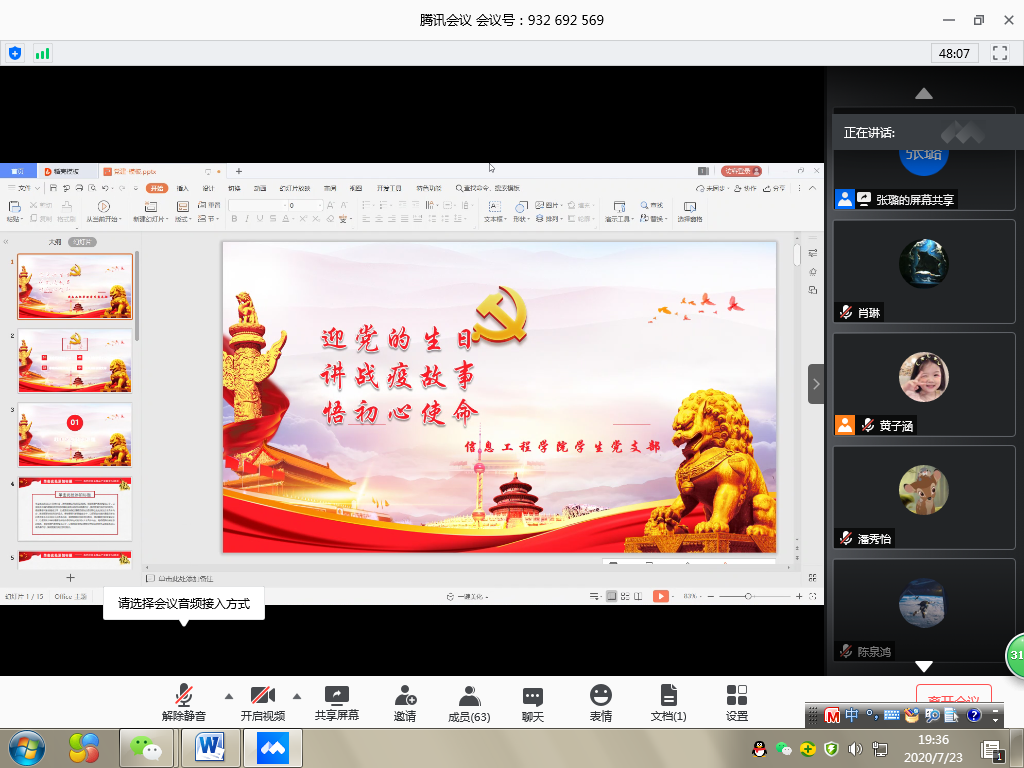1024x768 pixels.
Task: Click the volume speaker tray icon
Action: [855, 749]
